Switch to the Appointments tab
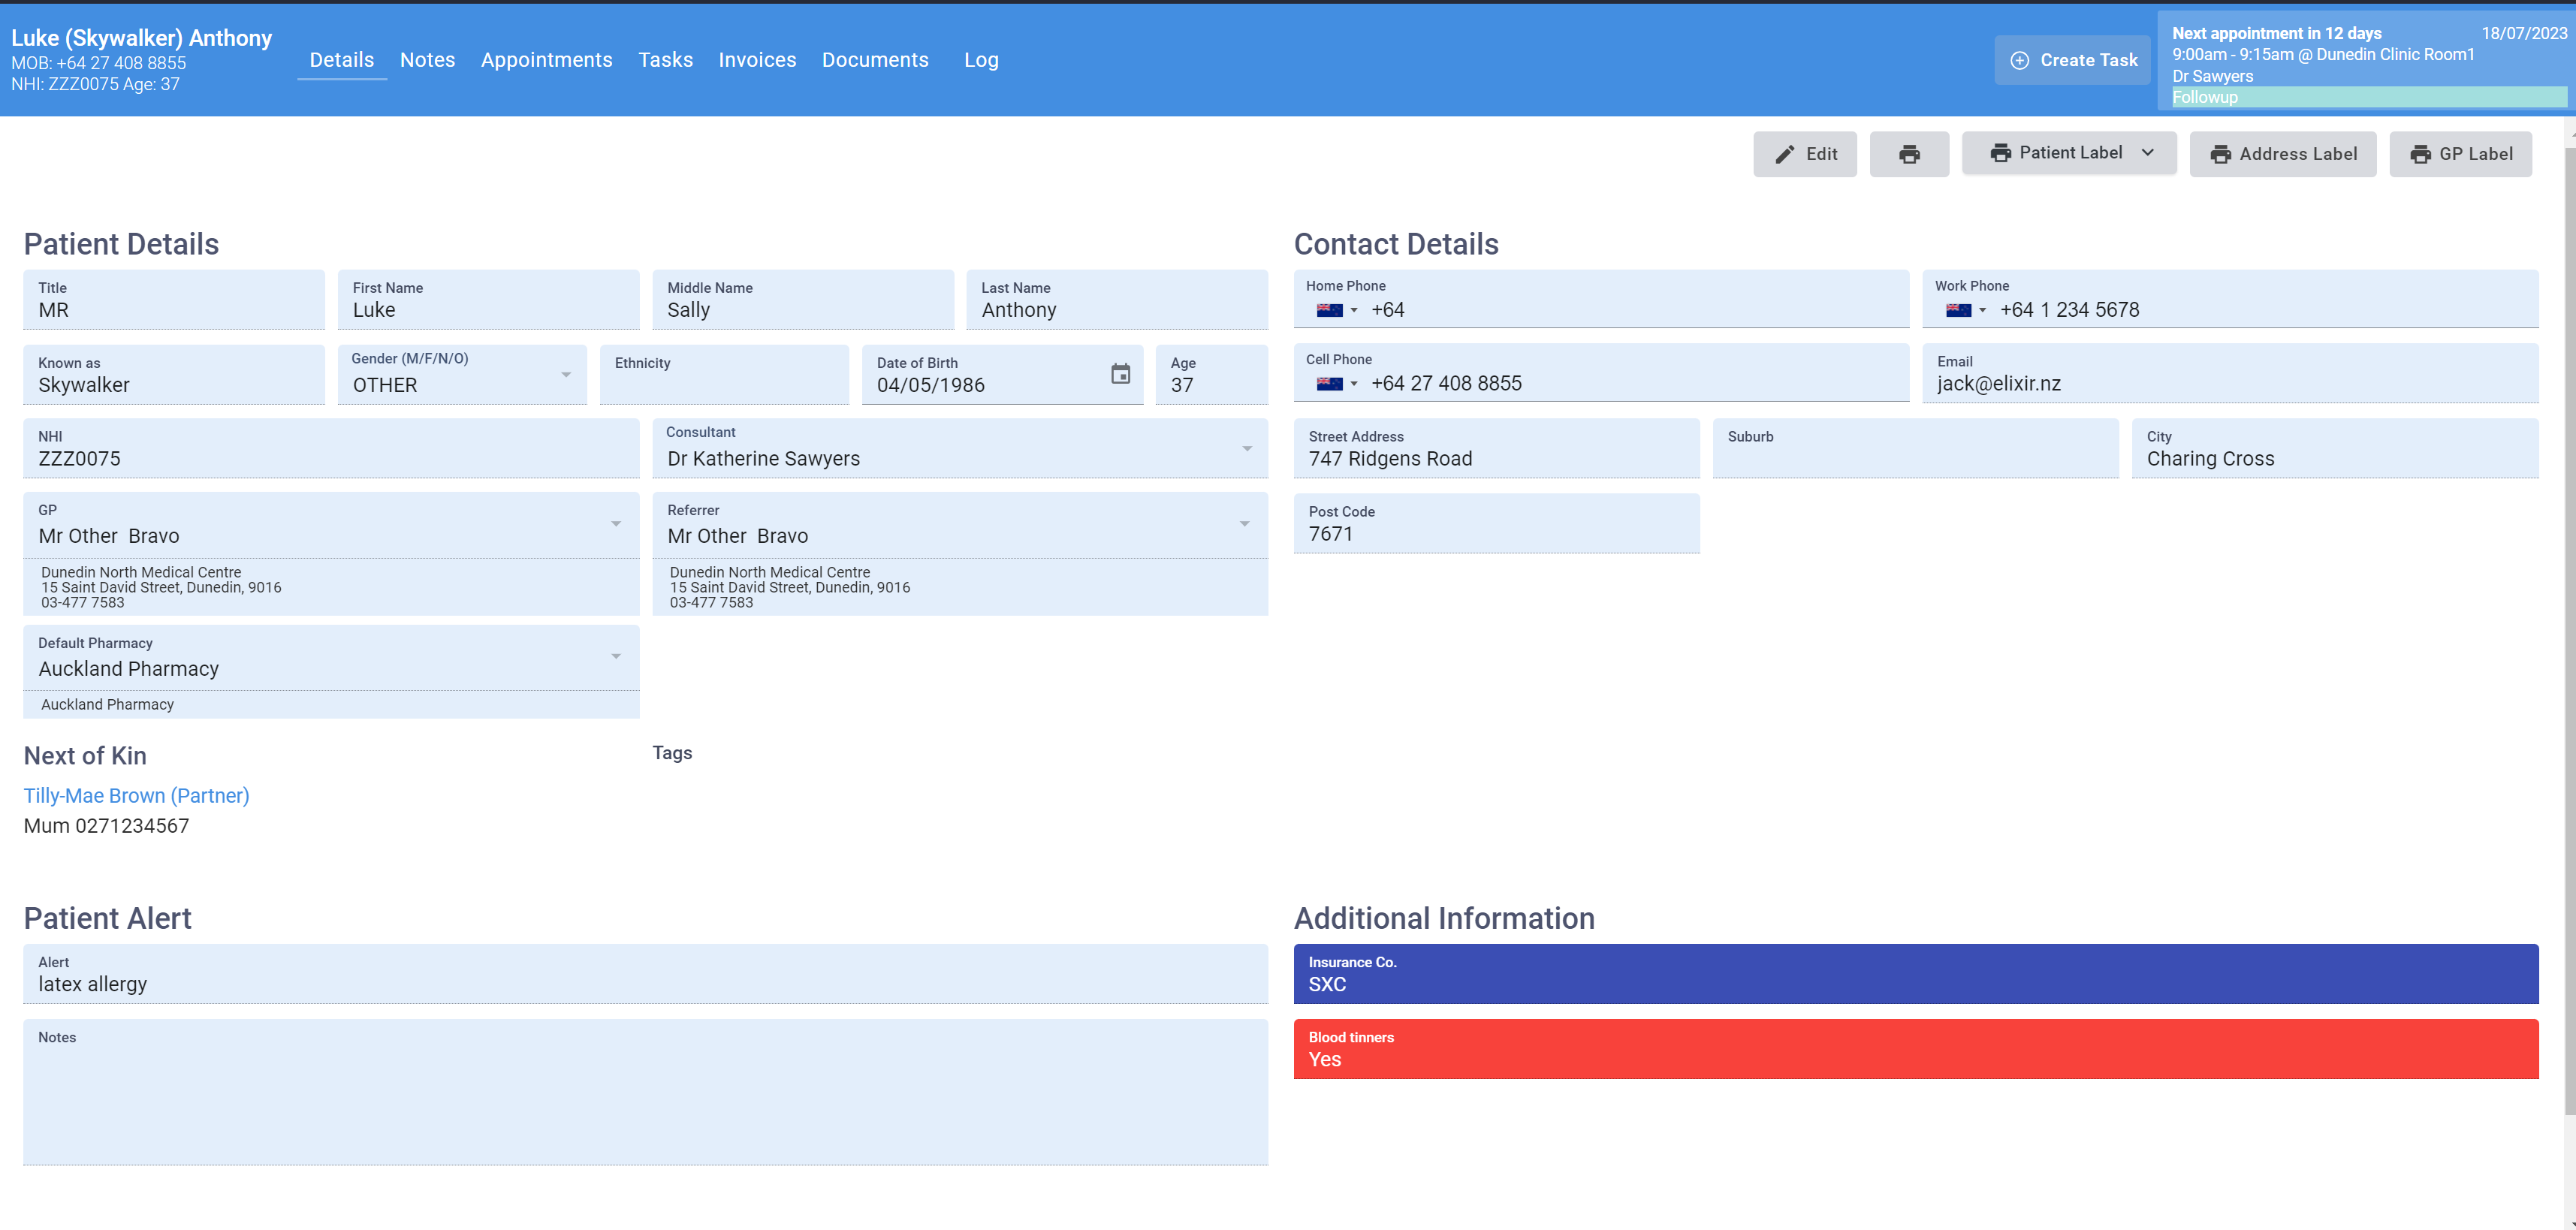This screenshot has height=1230, width=2576. (x=546, y=60)
